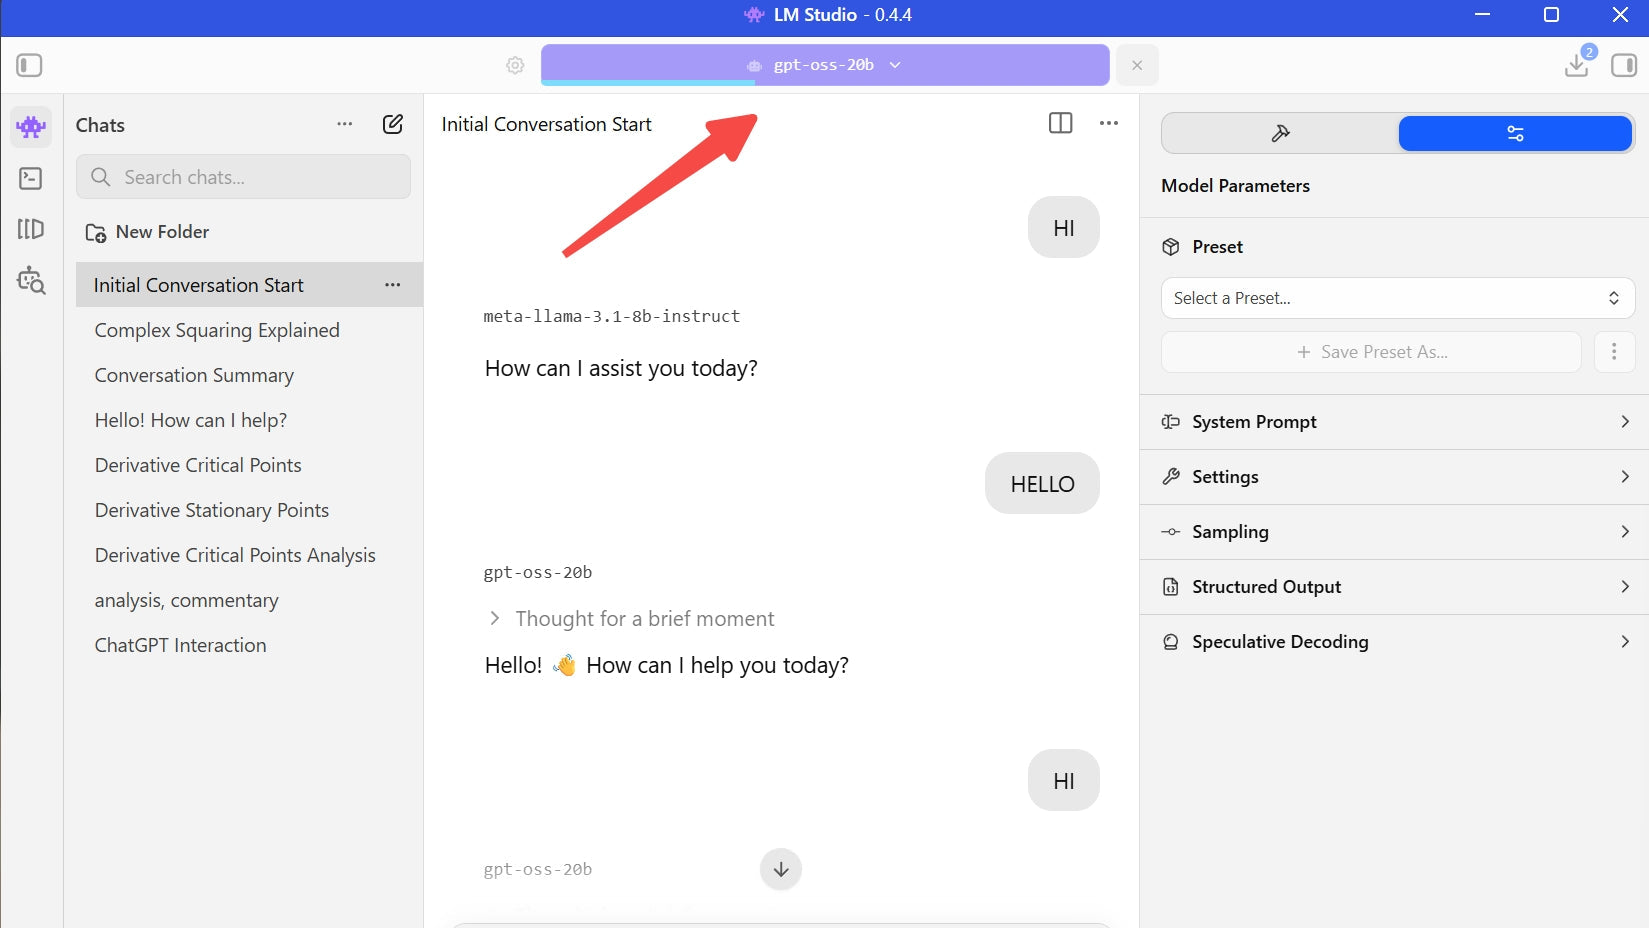
Task: Click the Search chats input field
Action: pyautogui.click(x=244, y=177)
